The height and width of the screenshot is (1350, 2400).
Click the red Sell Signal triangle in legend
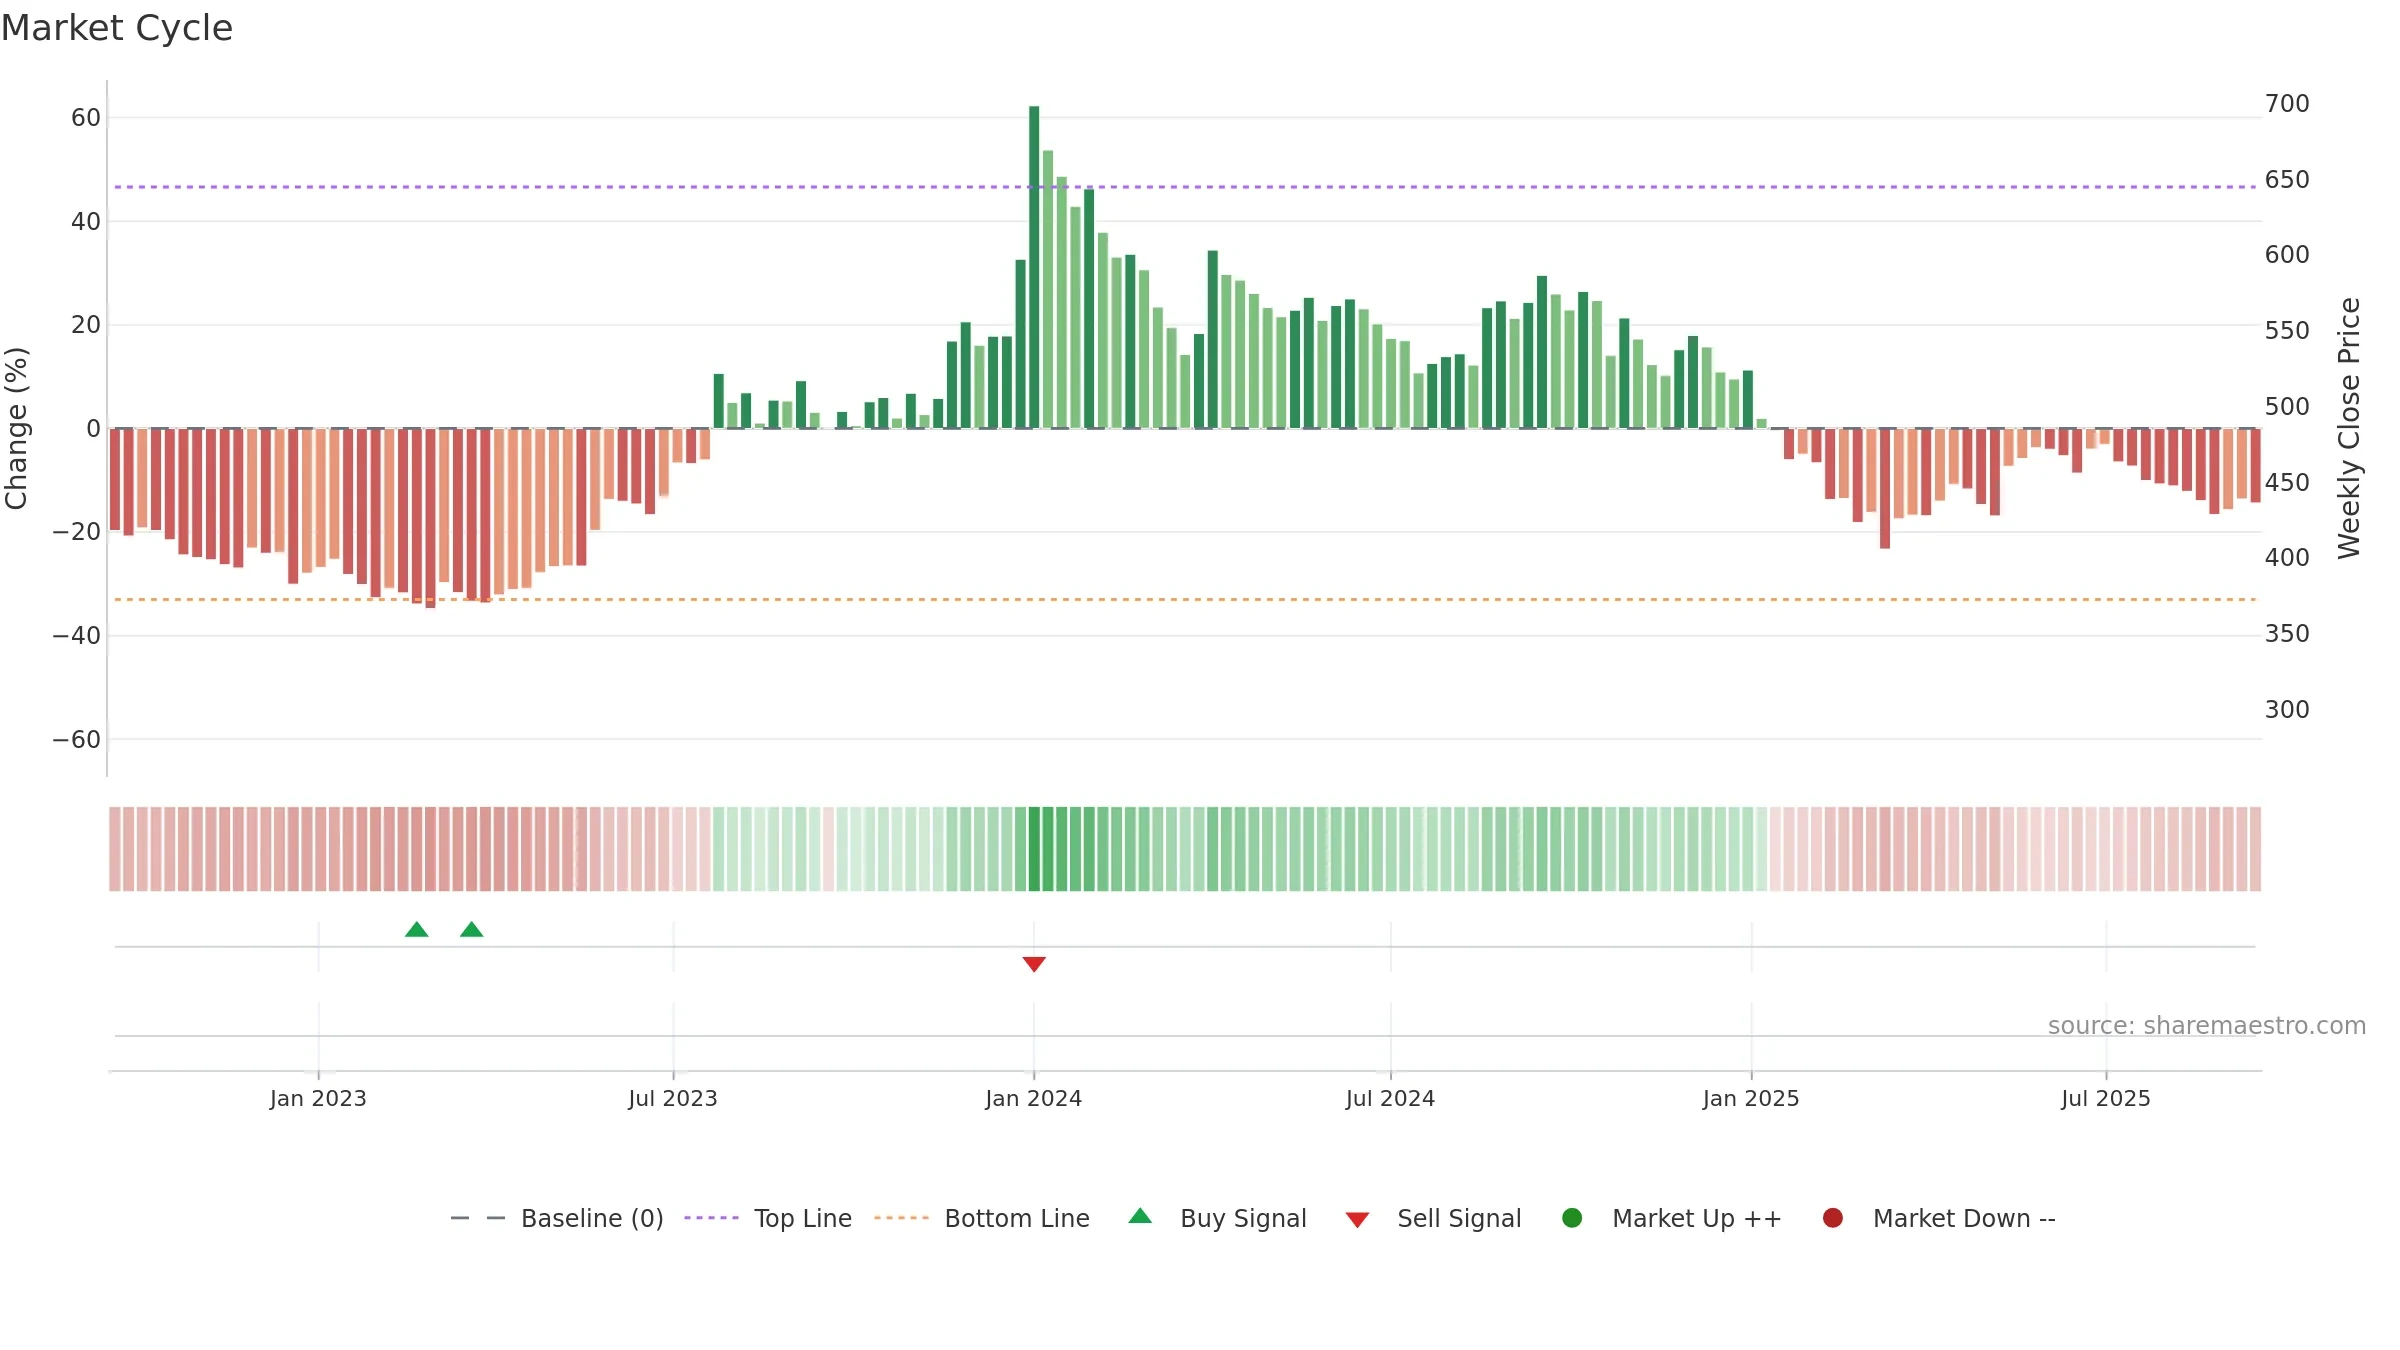click(1357, 1220)
